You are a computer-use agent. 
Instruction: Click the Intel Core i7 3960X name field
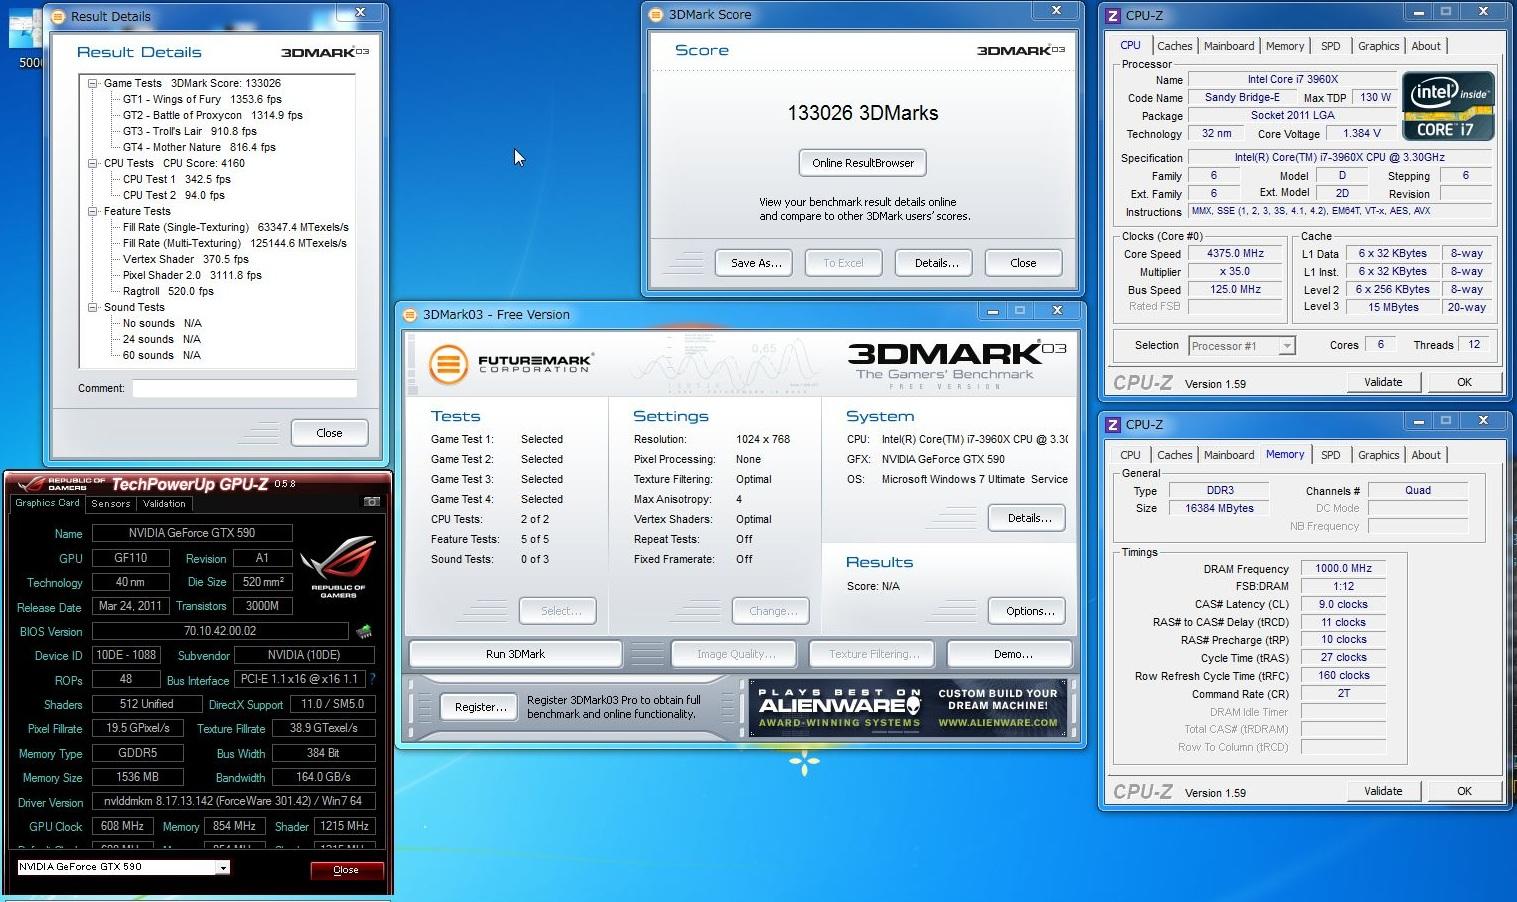tap(1292, 79)
